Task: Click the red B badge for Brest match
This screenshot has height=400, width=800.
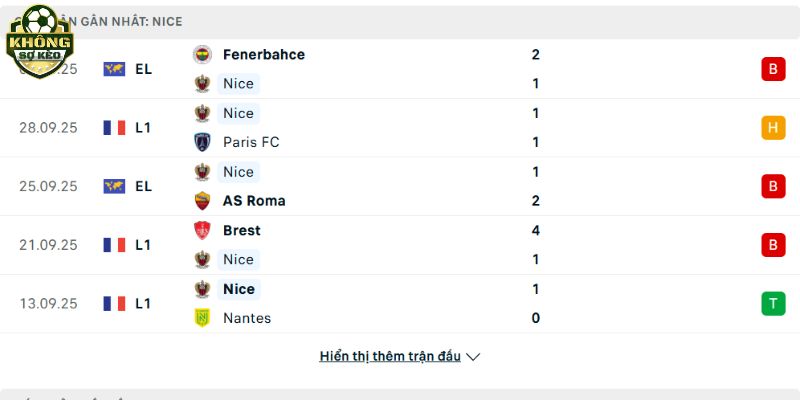Action: click(x=773, y=245)
